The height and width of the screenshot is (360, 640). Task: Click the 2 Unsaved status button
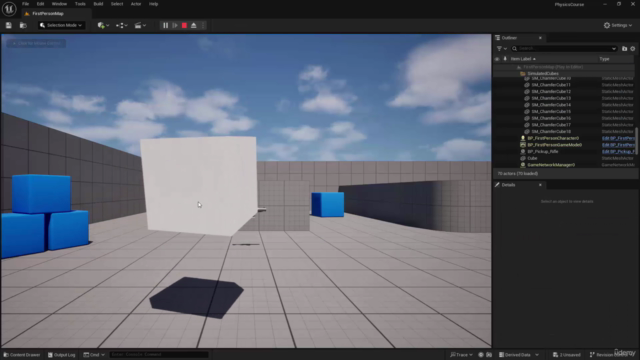(x=567, y=355)
